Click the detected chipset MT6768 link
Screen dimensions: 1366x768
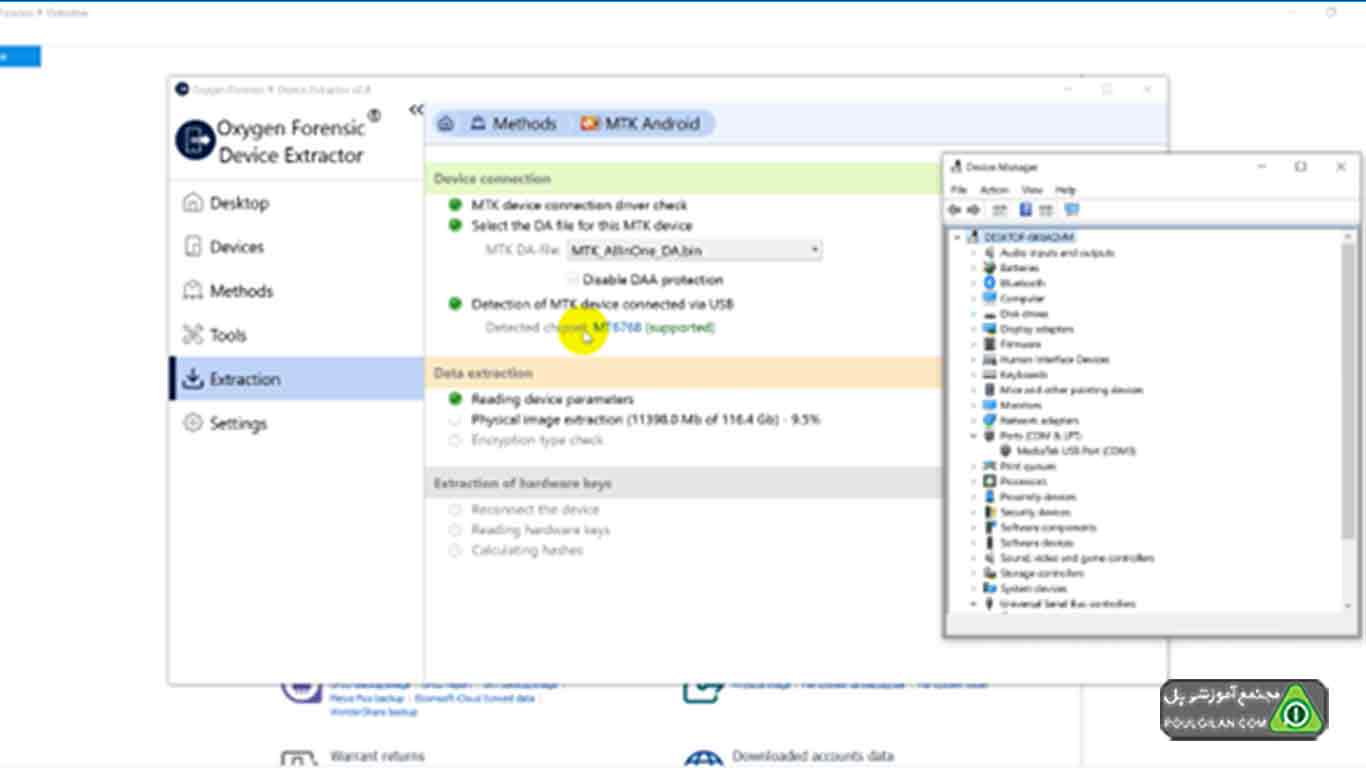(x=617, y=328)
